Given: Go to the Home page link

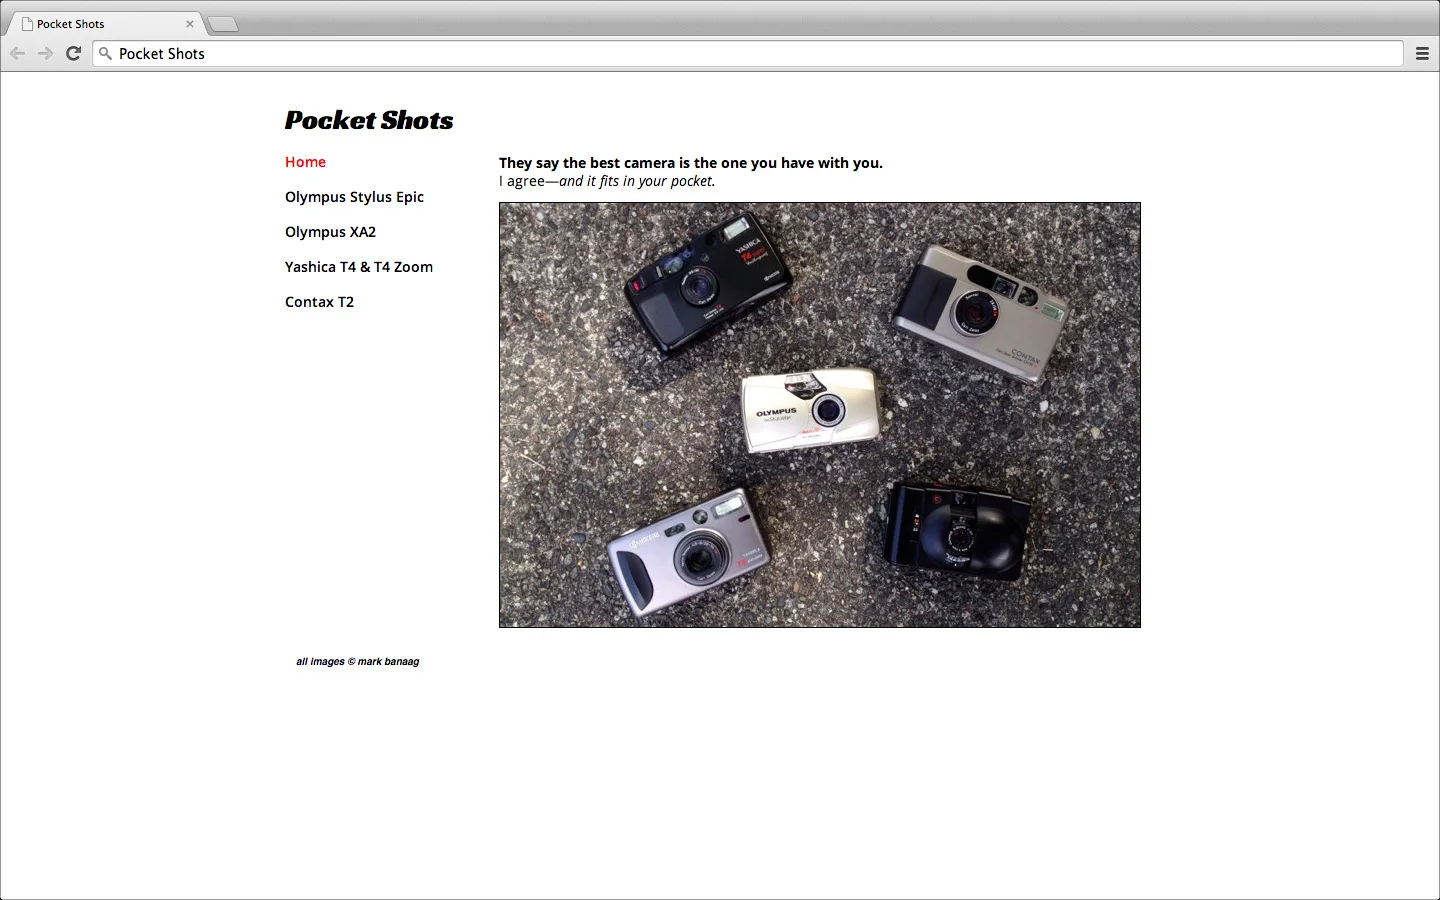Looking at the screenshot, I should pos(305,162).
